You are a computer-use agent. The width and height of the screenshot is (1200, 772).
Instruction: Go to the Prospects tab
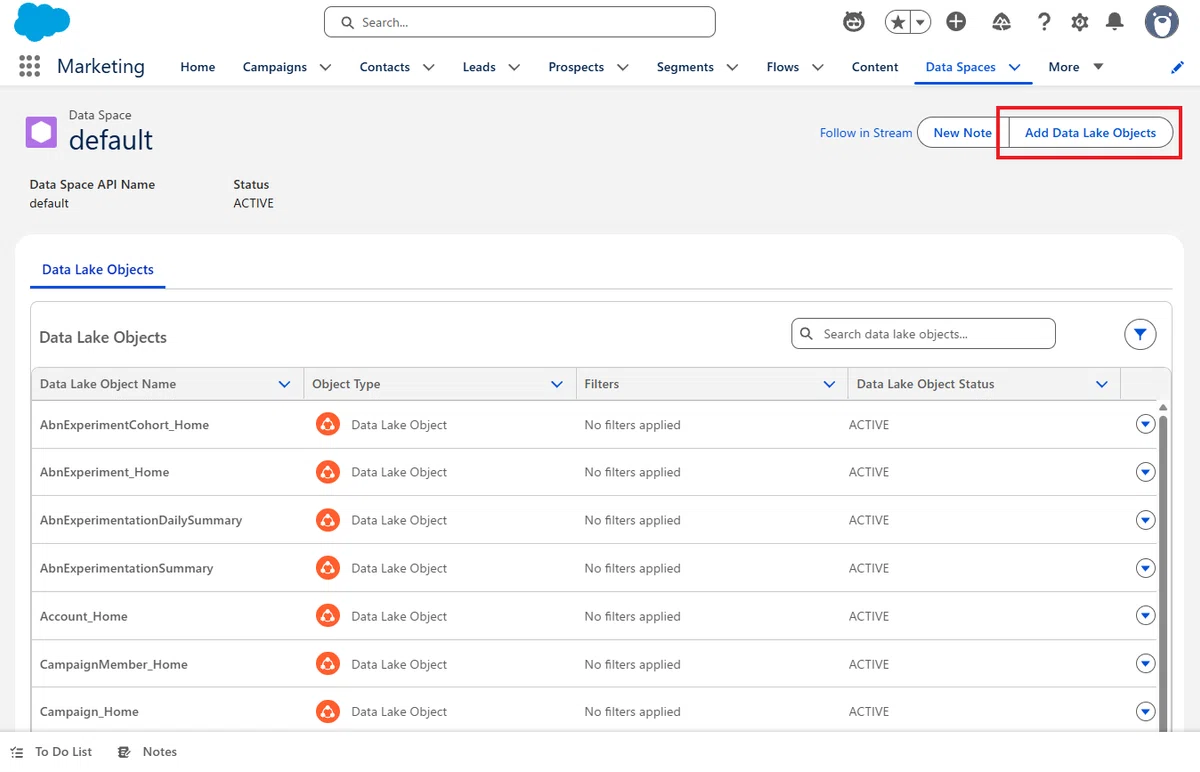pos(576,67)
